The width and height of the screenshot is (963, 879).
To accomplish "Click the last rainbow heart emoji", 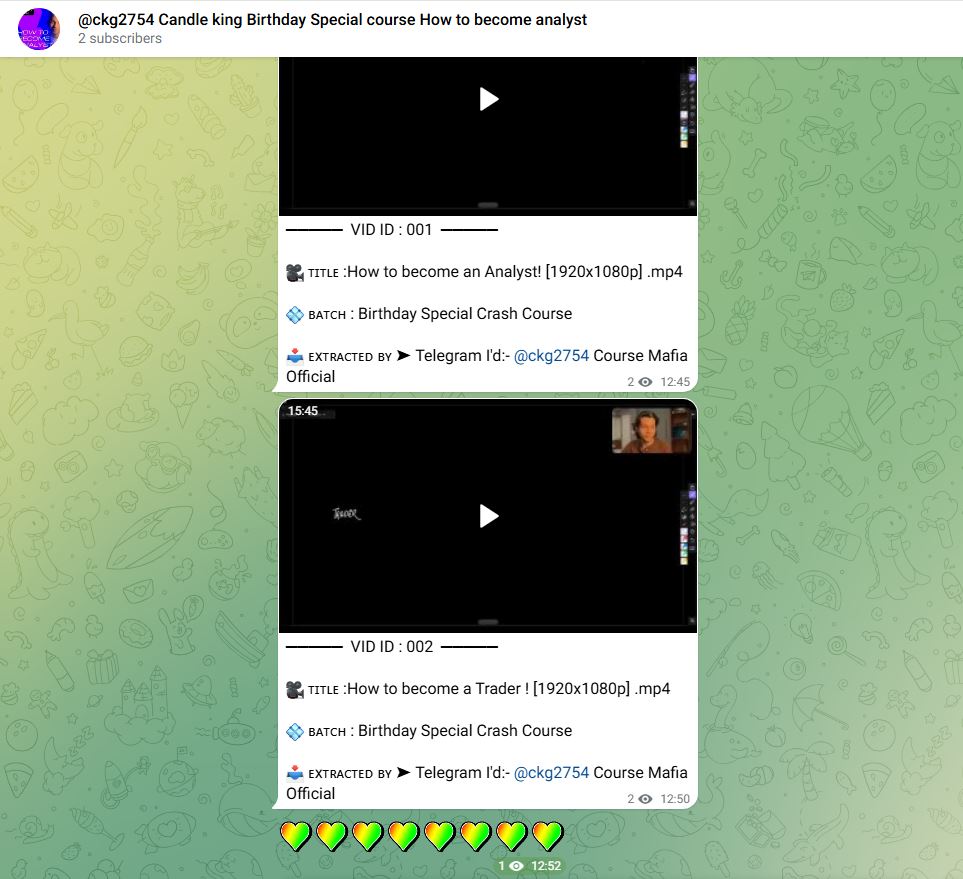I will (x=548, y=834).
